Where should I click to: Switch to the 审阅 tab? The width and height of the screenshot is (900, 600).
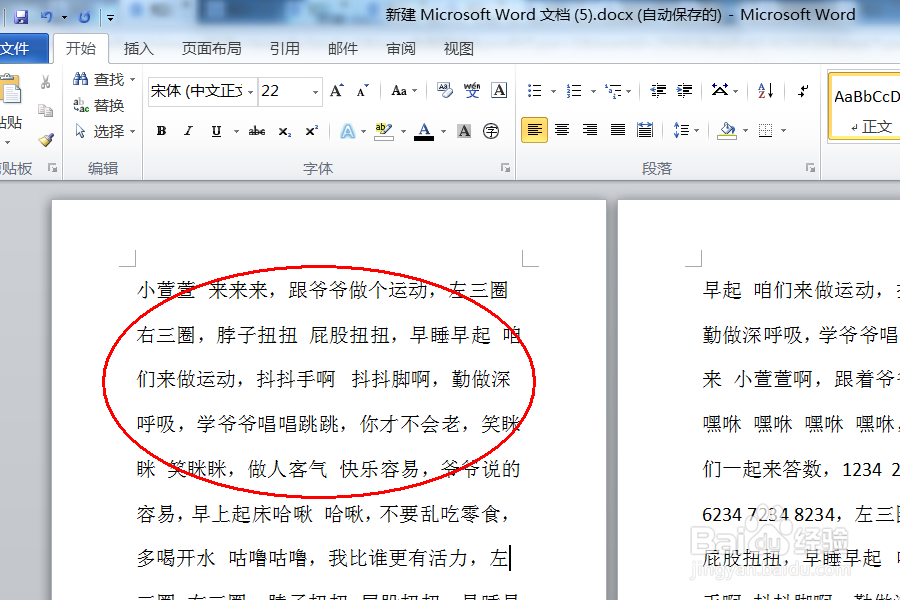[x=401, y=49]
